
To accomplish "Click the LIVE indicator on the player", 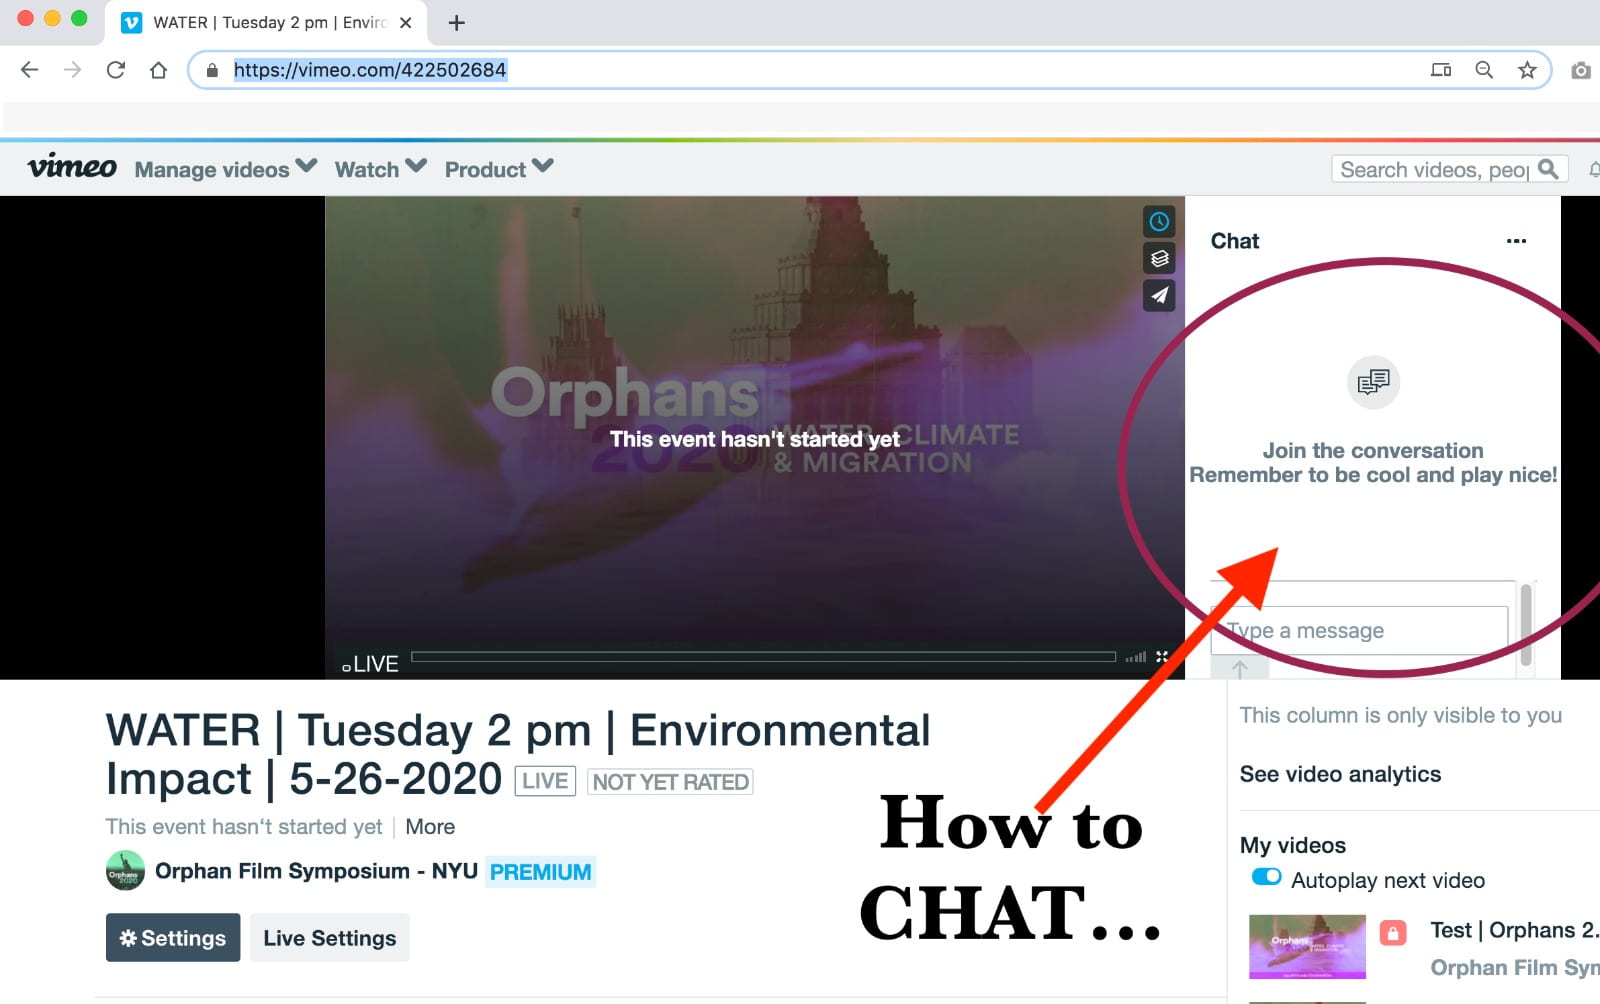I will (370, 664).
